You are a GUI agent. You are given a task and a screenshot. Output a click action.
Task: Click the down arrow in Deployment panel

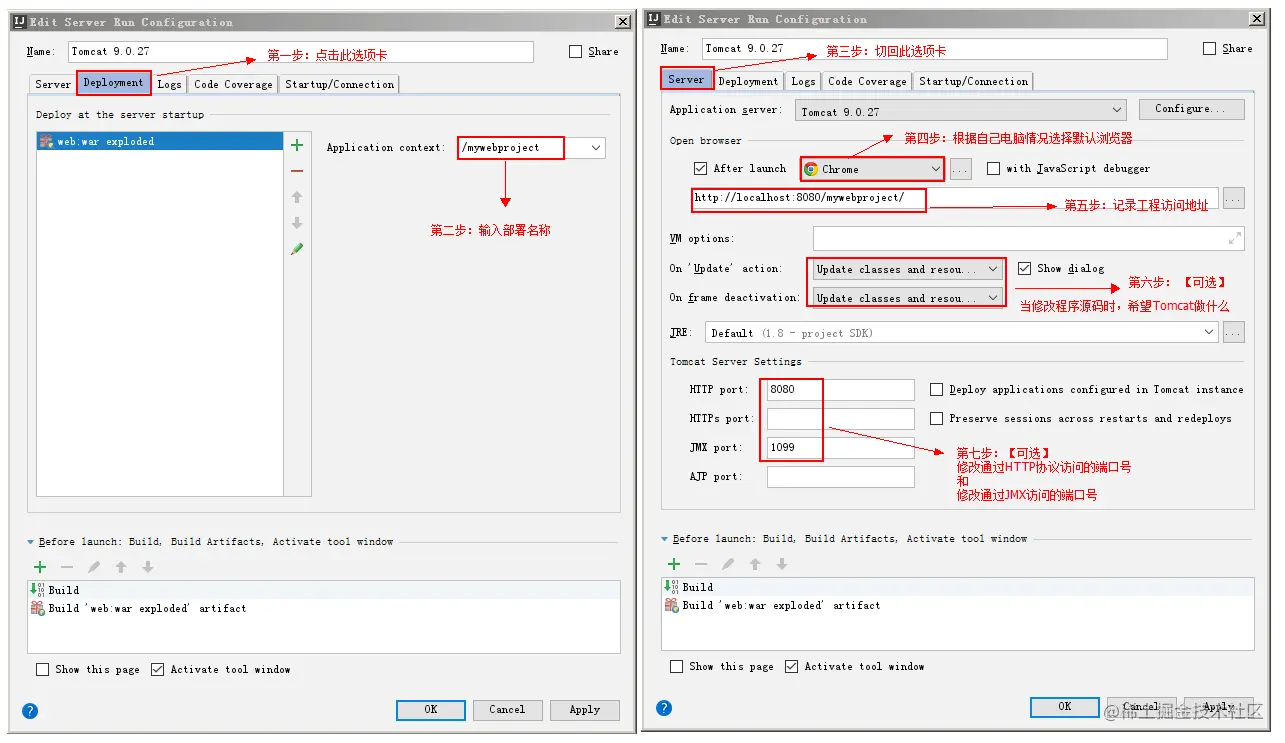(296, 222)
